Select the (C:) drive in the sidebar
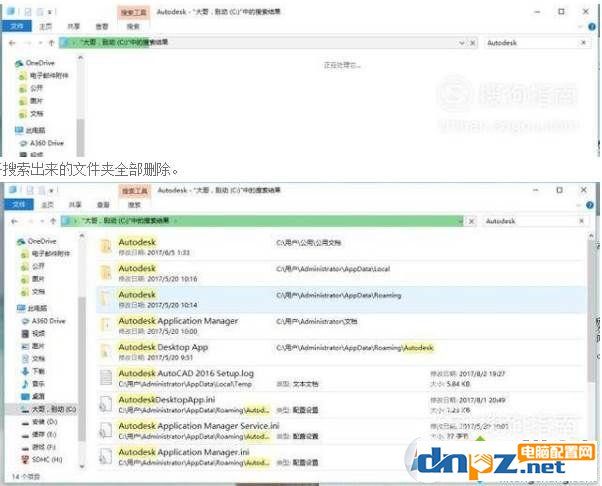 pos(48,409)
